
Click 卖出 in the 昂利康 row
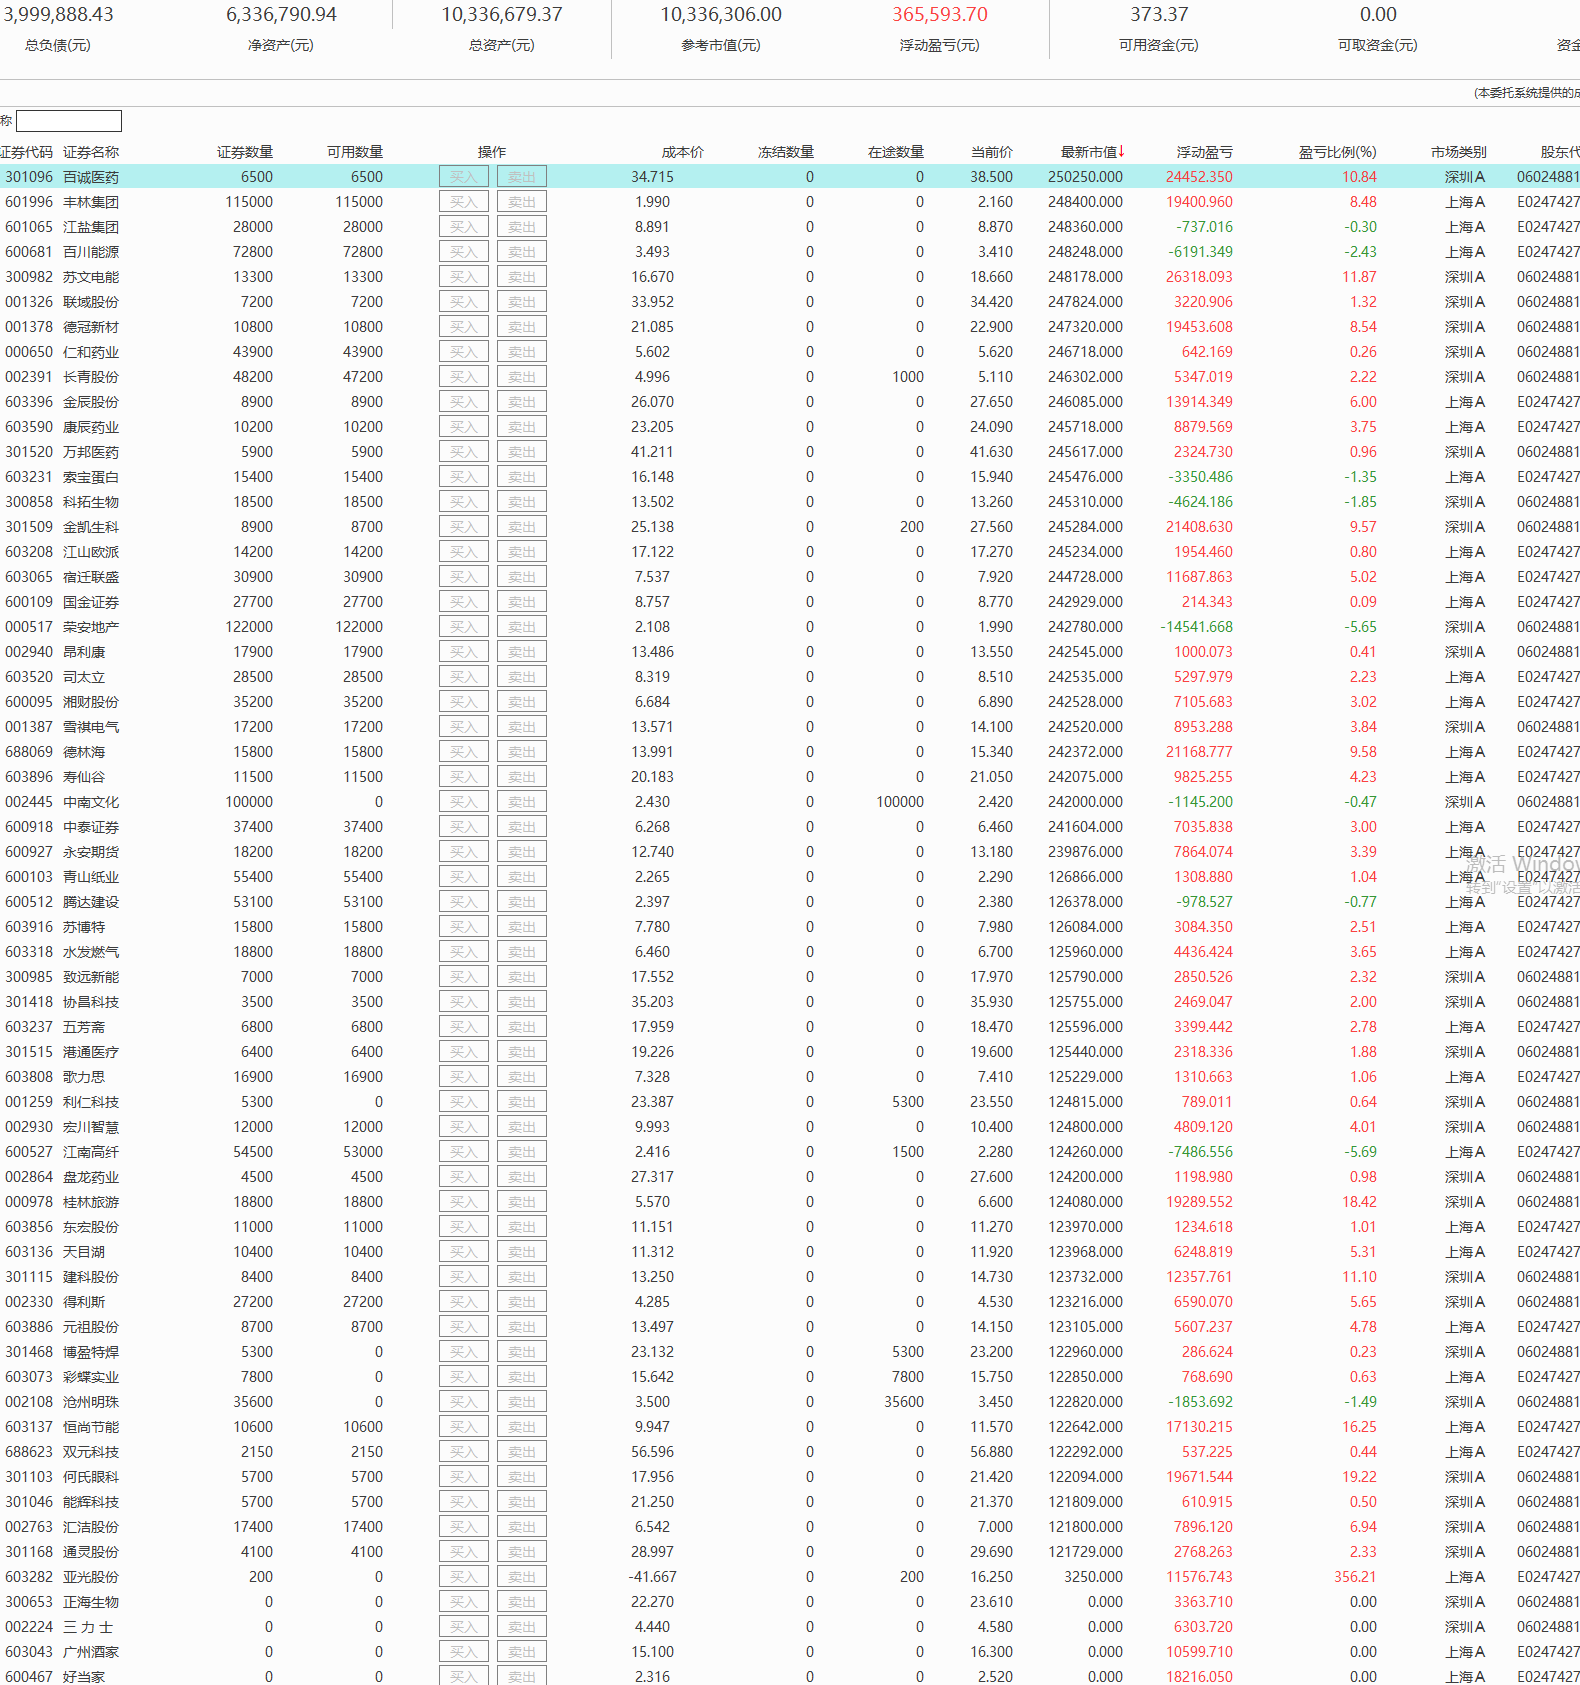(522, 652)
